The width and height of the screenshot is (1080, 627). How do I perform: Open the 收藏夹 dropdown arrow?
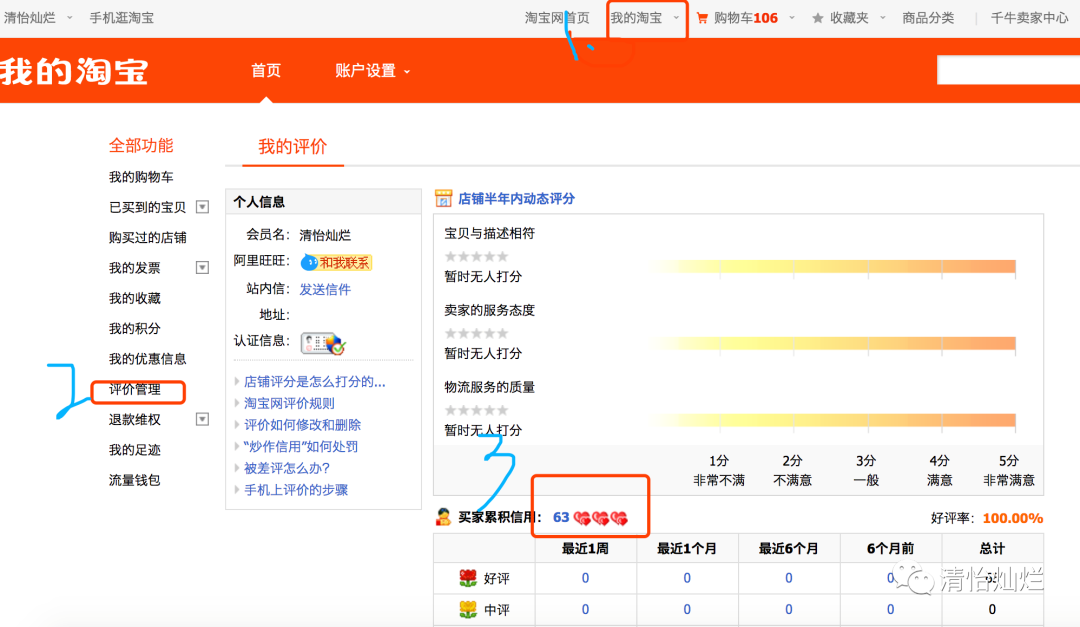click(883, 18)
